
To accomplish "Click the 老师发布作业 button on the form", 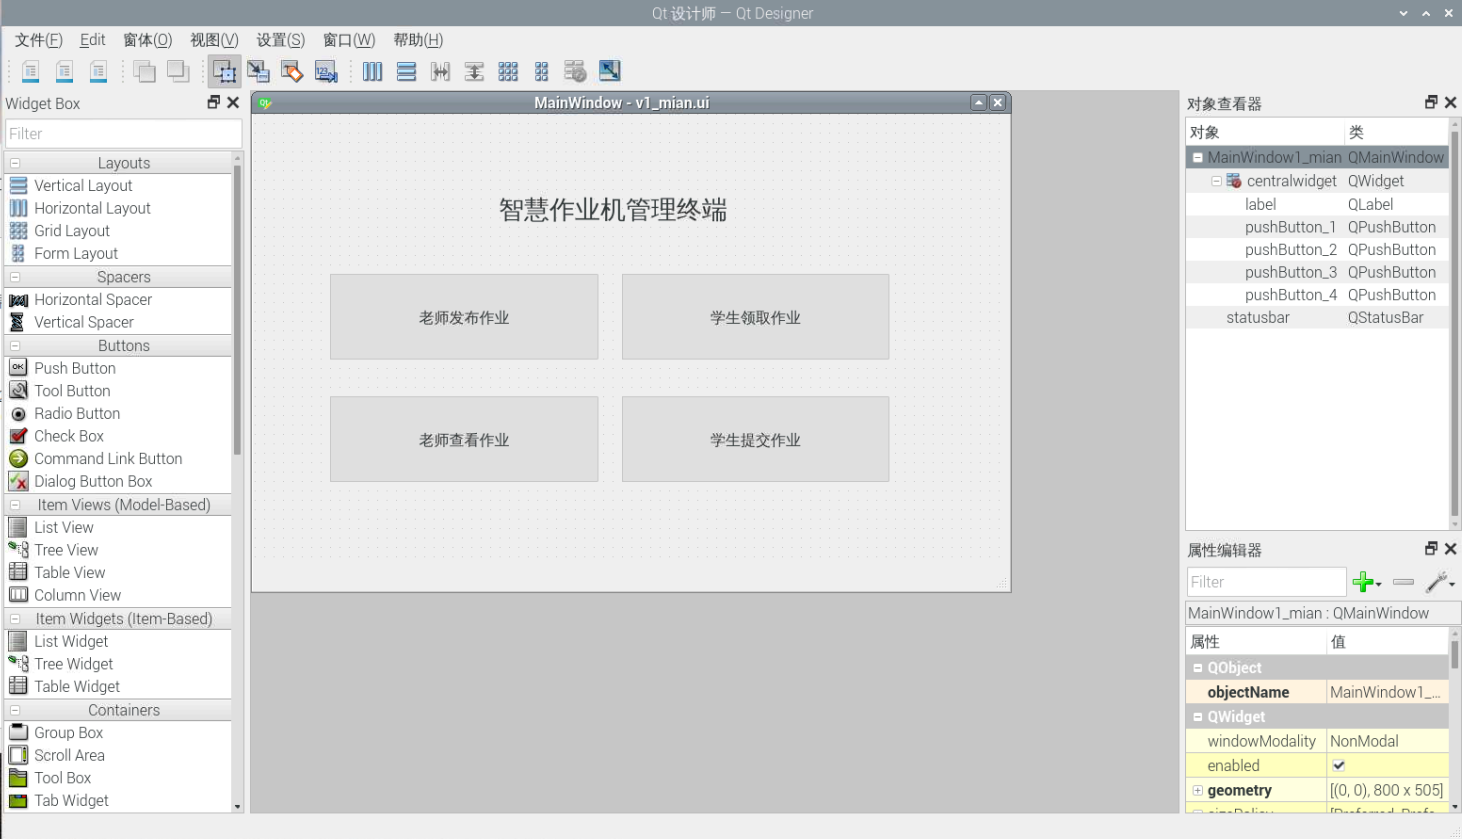I will tap(464, 317).
